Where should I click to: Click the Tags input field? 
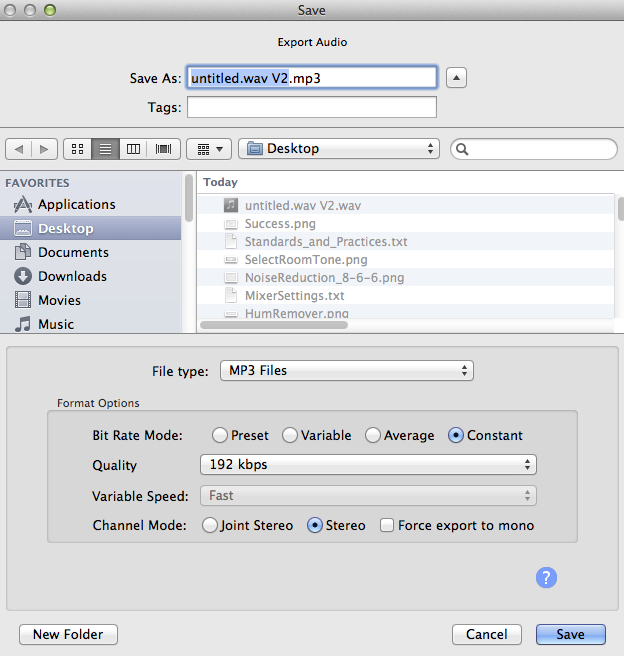click(312, 107)
